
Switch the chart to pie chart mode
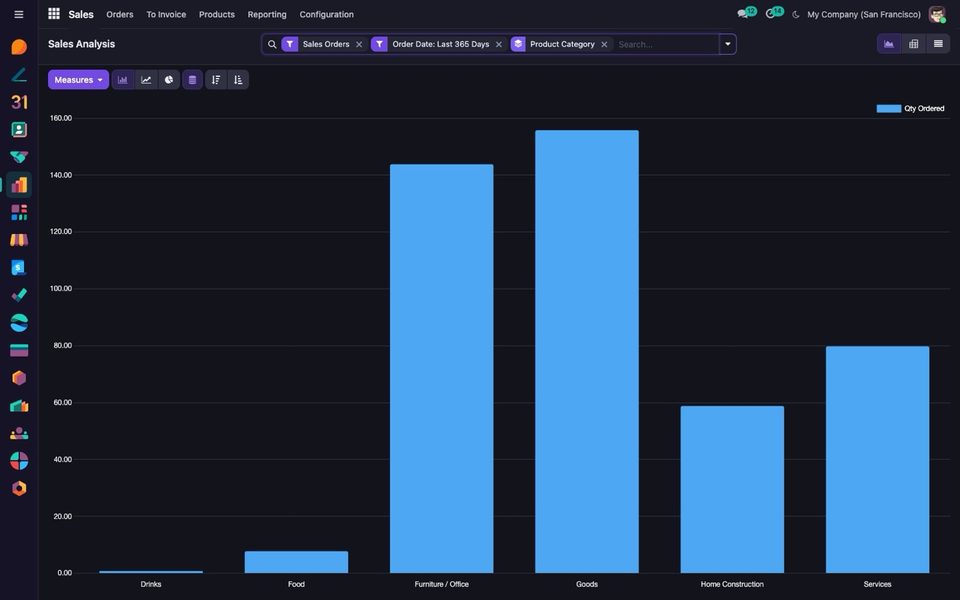(168, 80)
